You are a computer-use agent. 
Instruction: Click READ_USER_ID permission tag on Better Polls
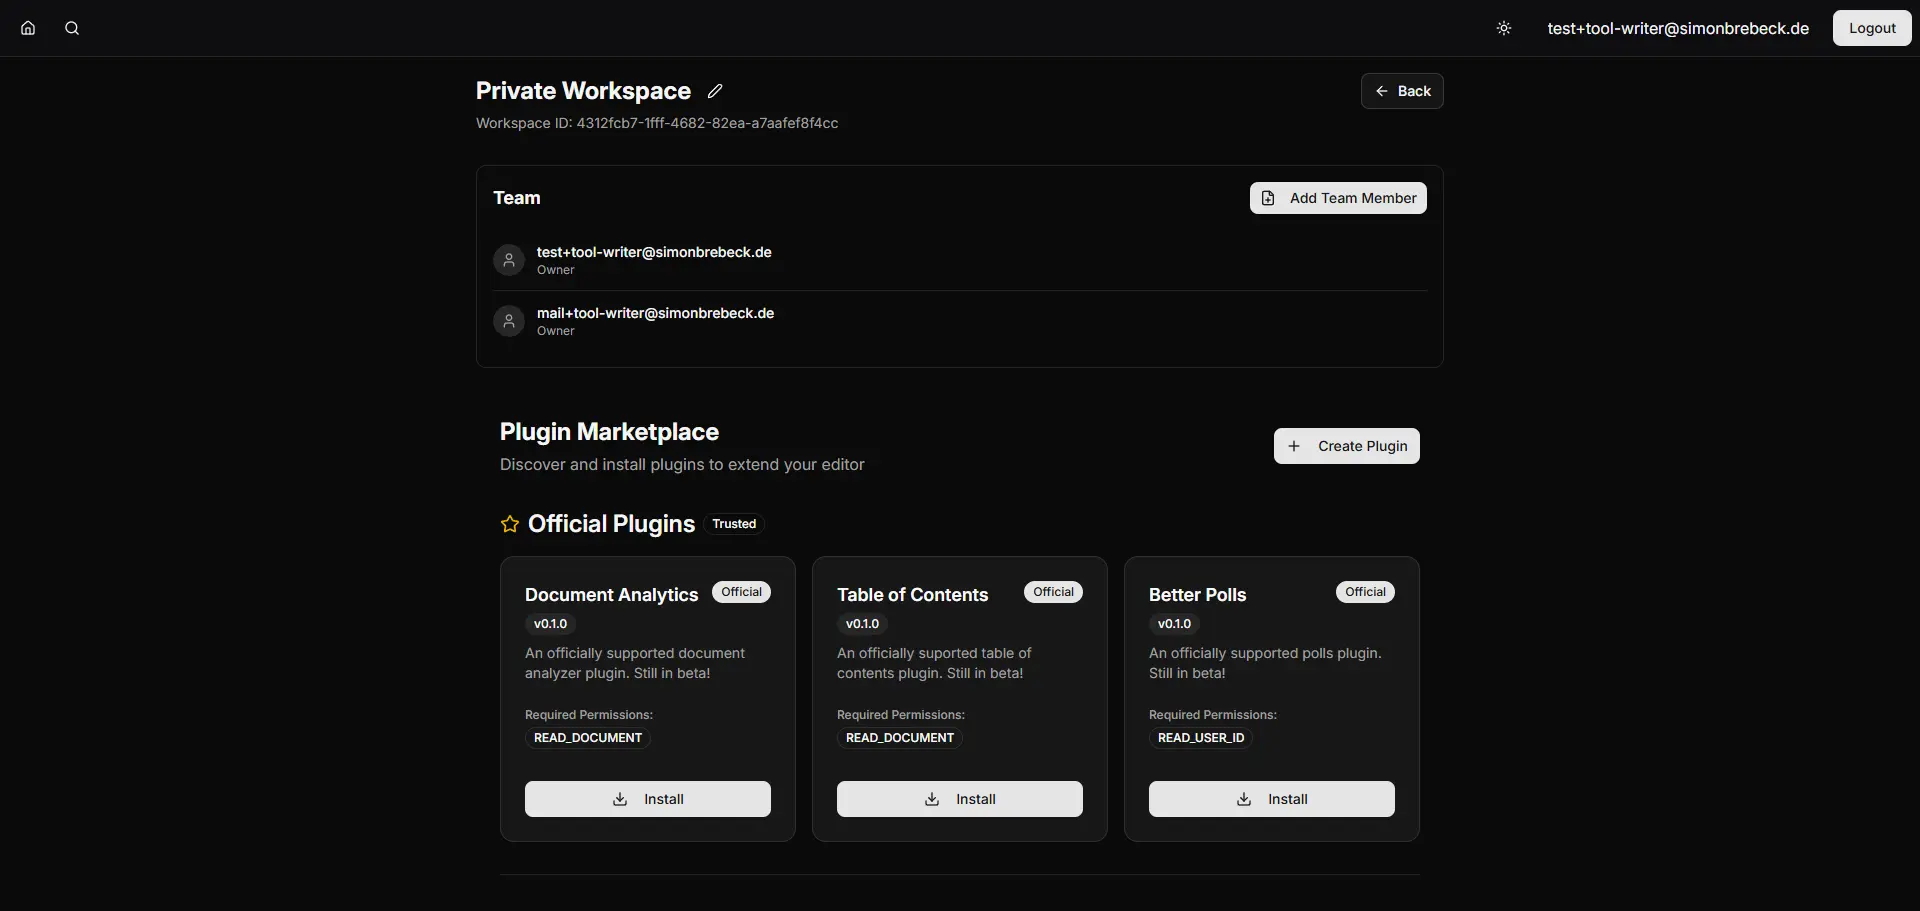(1200, 738)
